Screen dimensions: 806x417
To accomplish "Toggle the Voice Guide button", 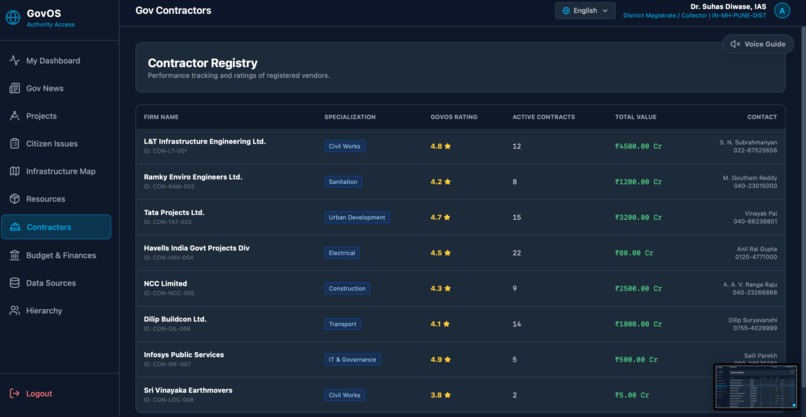I will point(758,44).
